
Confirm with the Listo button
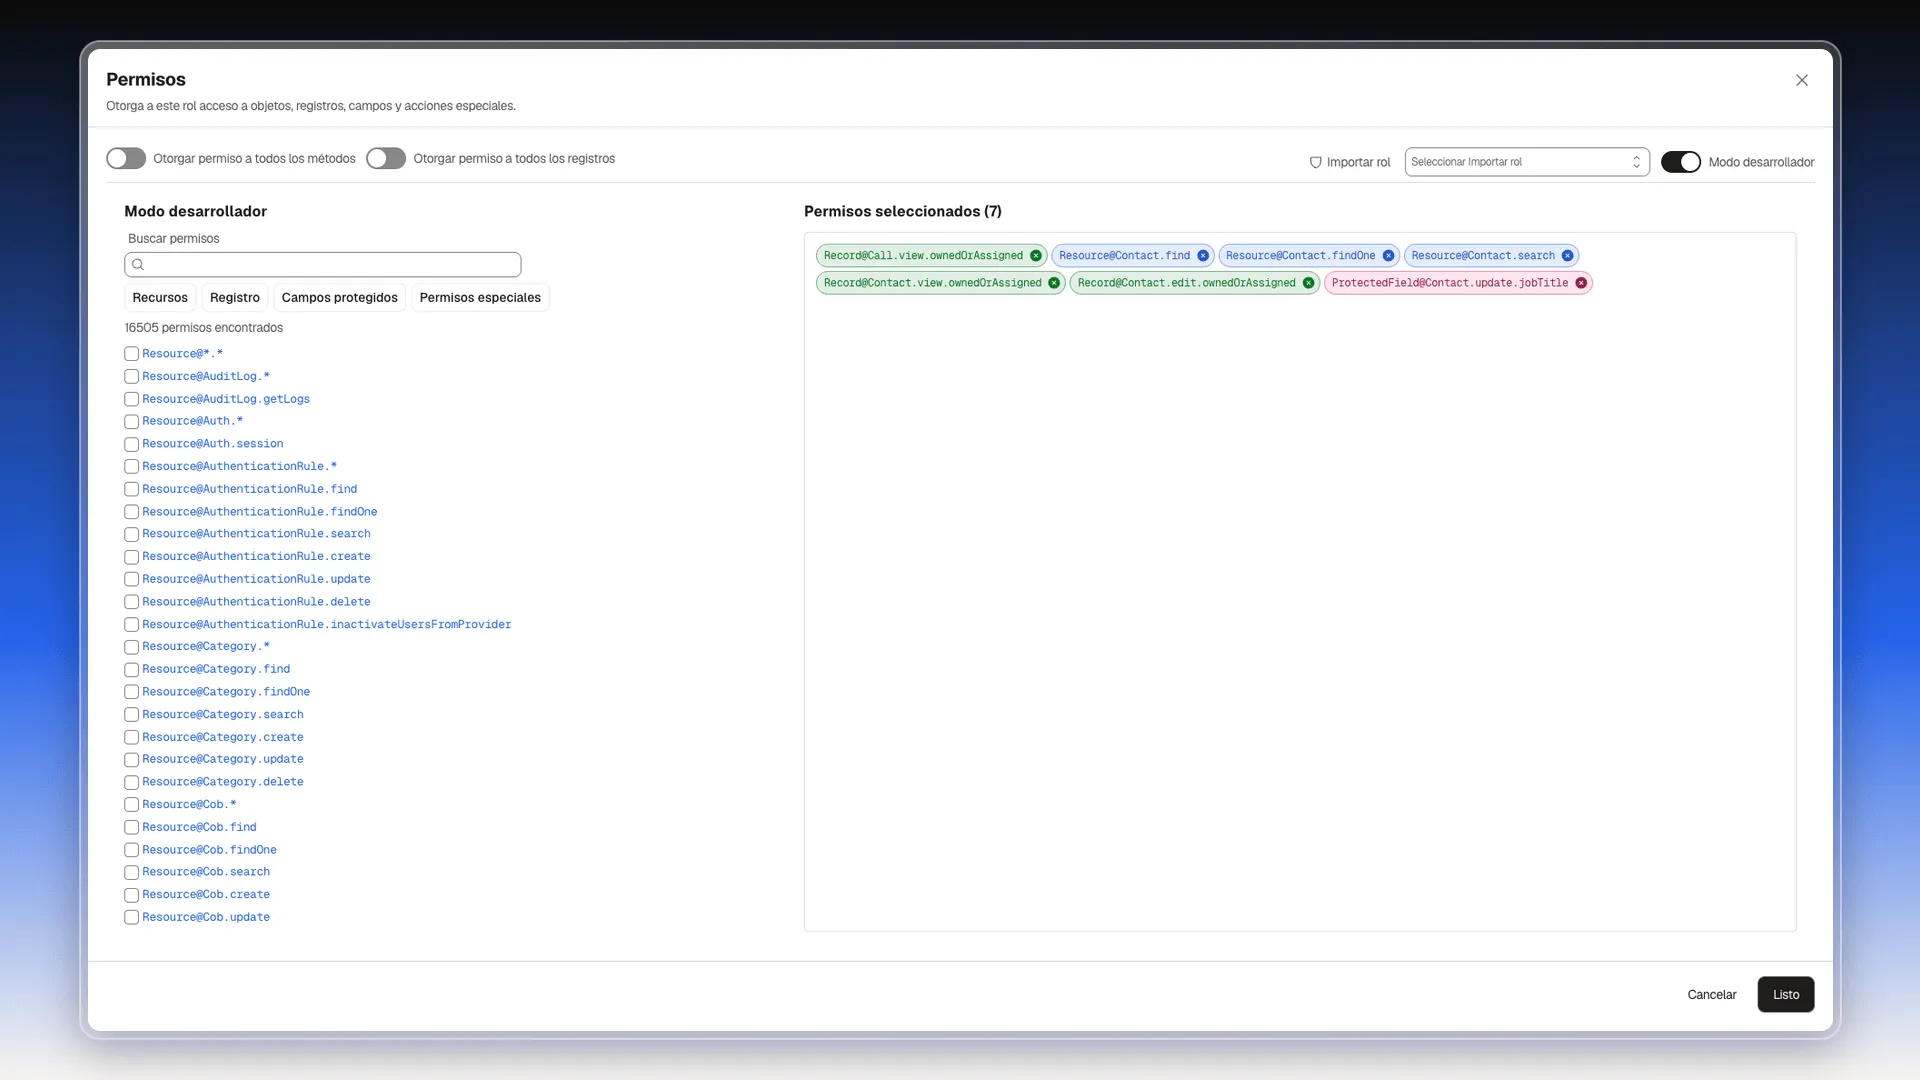[x=1786, y=995]
